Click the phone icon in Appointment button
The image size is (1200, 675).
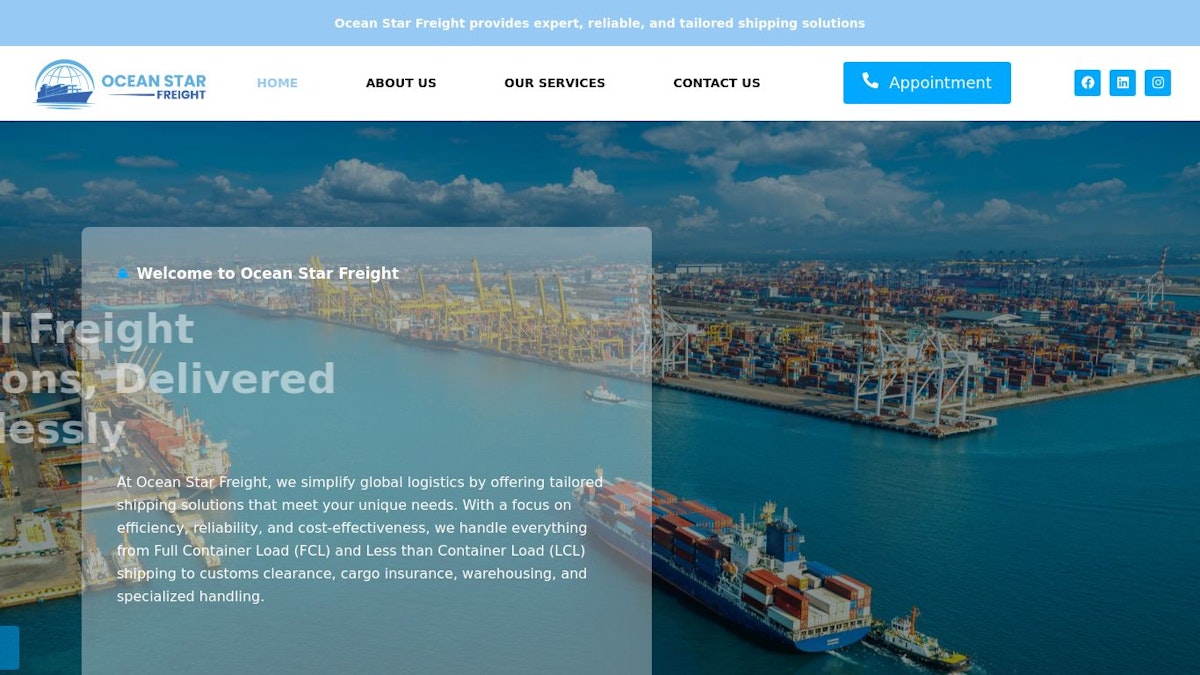coord(870,81)
